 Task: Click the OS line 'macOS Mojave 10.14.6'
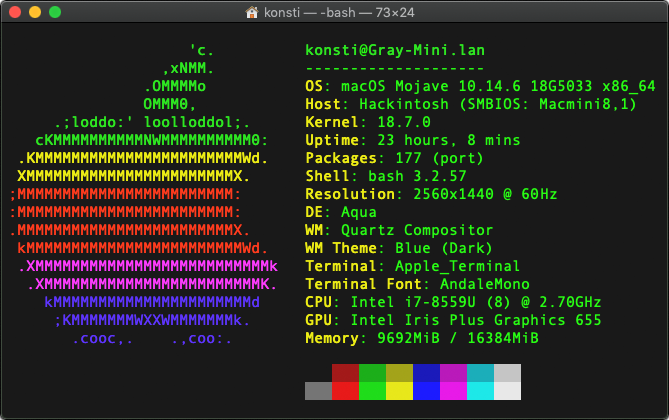pyautogui.click(x=431, y=86)
